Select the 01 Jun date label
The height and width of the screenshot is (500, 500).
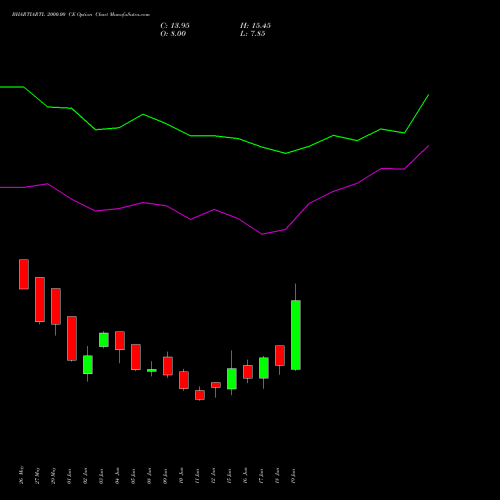[70, 476]
